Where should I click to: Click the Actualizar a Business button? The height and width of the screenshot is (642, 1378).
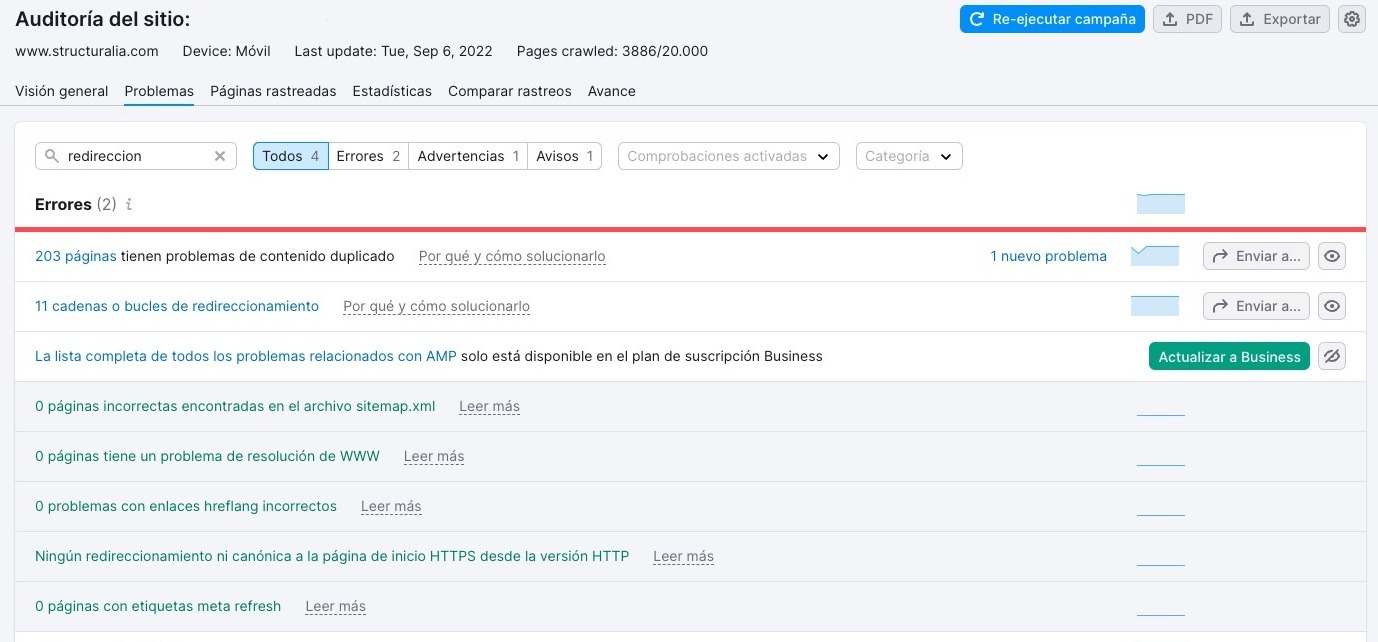point(1229,356)
